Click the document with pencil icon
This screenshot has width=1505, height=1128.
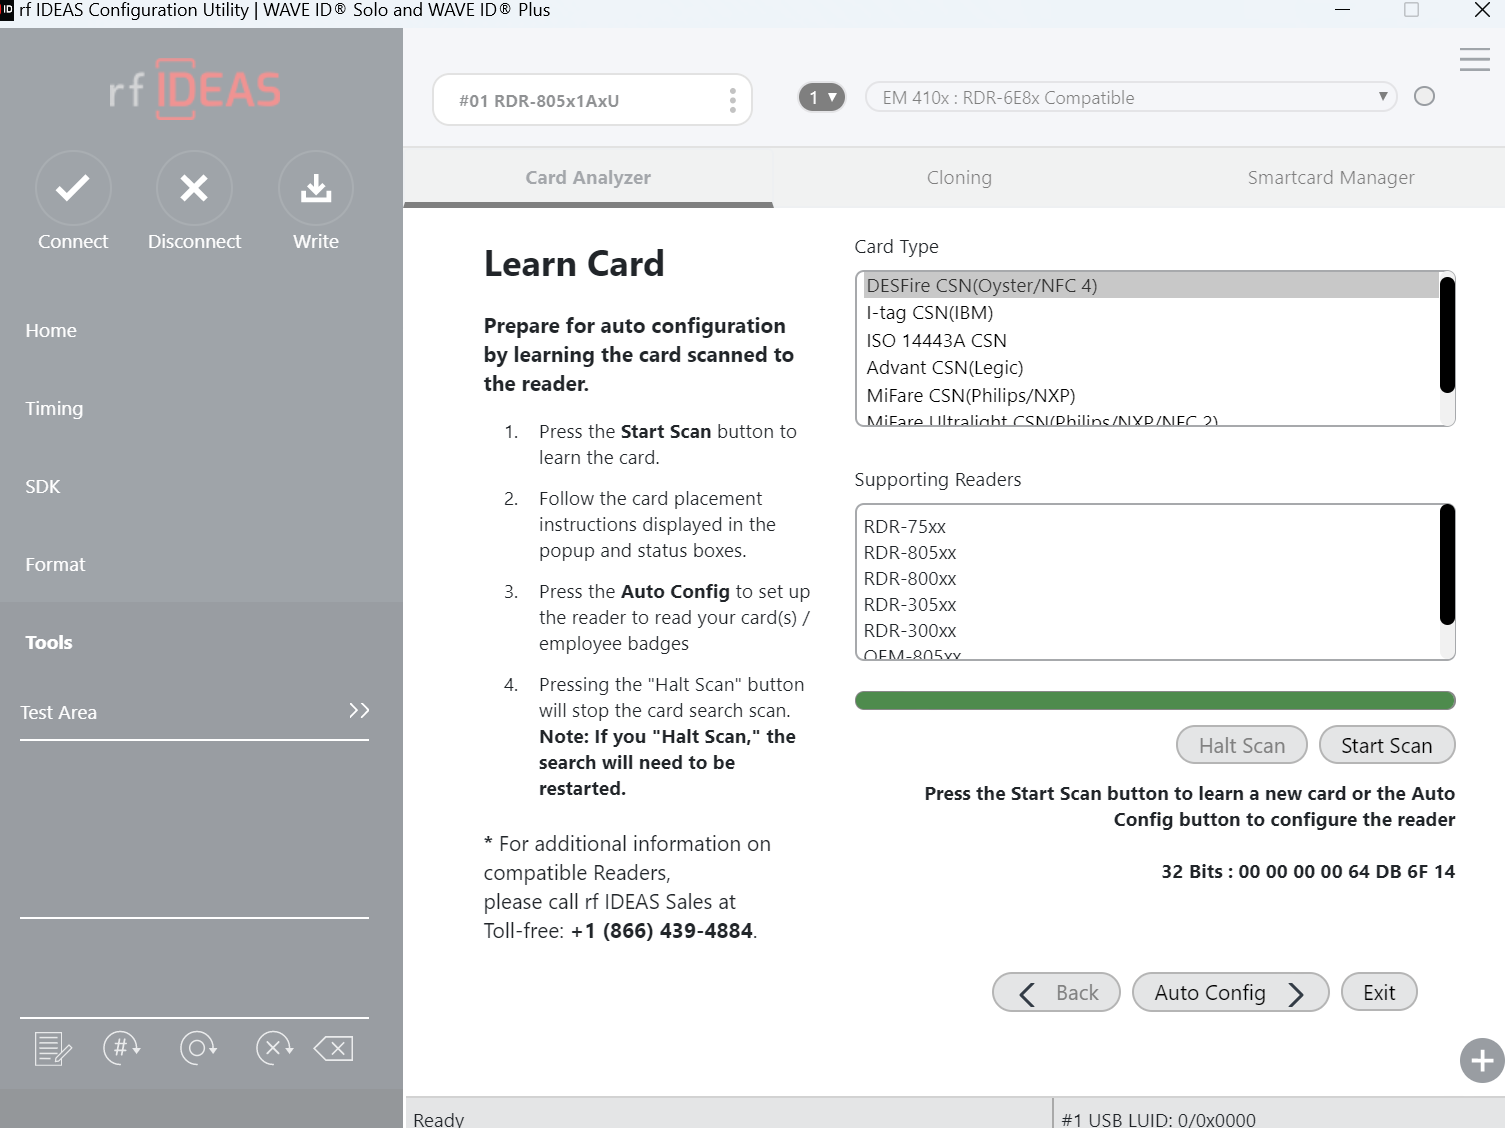click(x=52, y=1048)
